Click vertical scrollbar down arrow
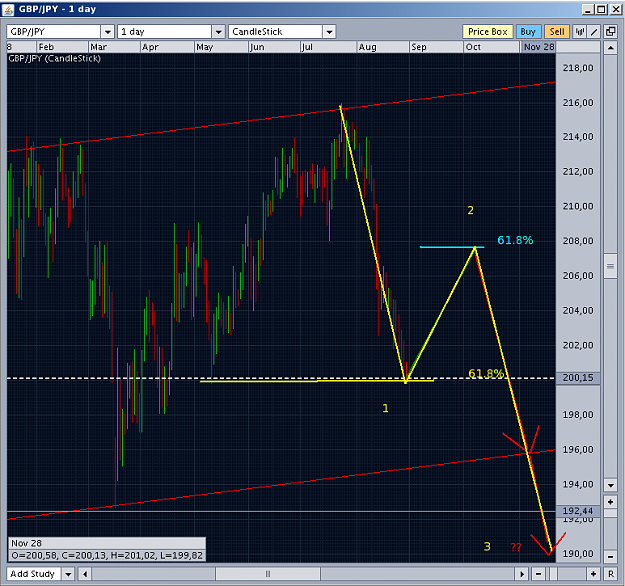The width and height of the screenshot is (625, 586). point(610,485)
